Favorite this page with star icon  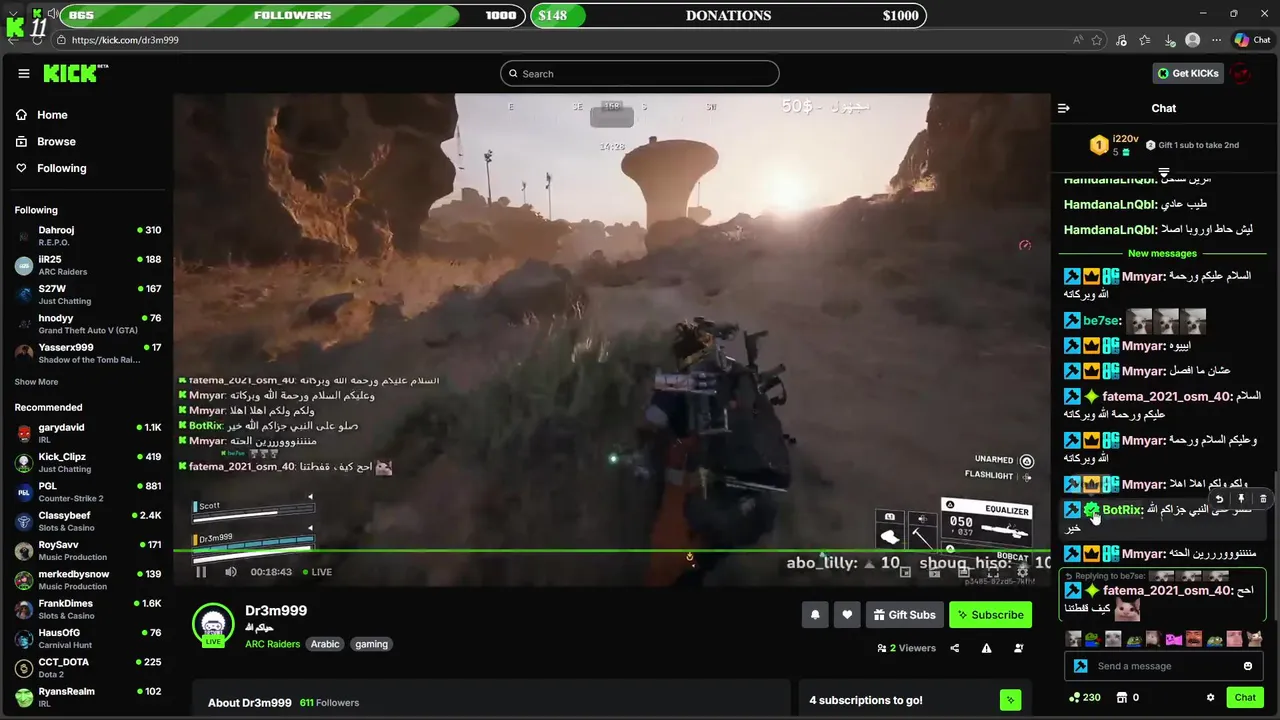tap(1097, 40)
